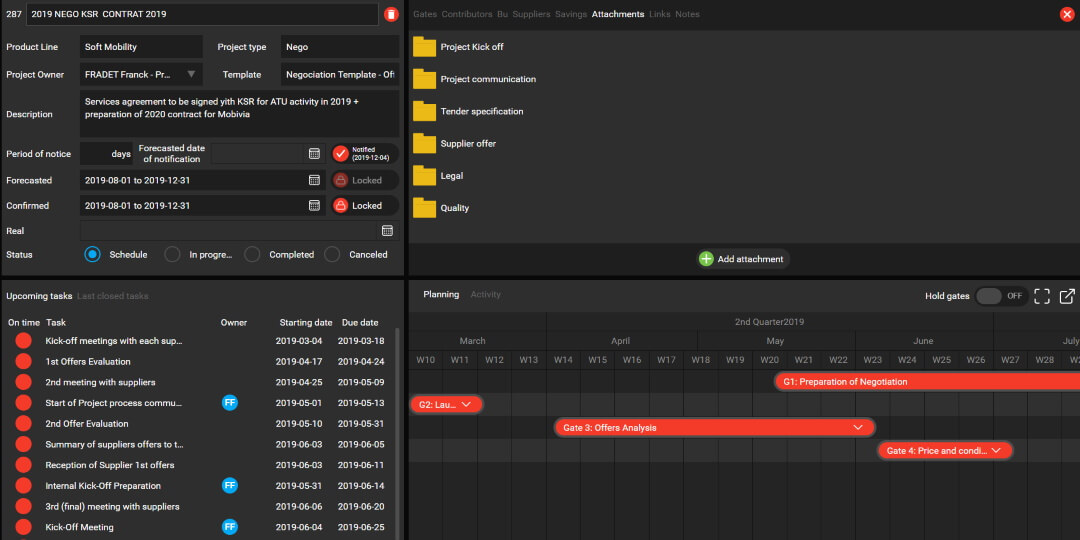Toggle the lock on Forecasted dates
1080x540 pixels.
point(340,180)
